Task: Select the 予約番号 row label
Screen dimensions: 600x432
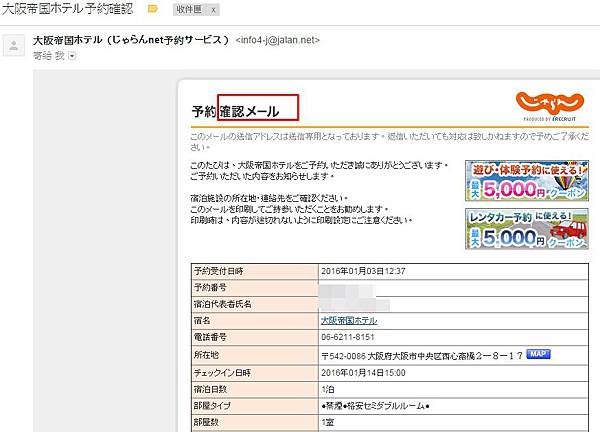Action: 210,288
